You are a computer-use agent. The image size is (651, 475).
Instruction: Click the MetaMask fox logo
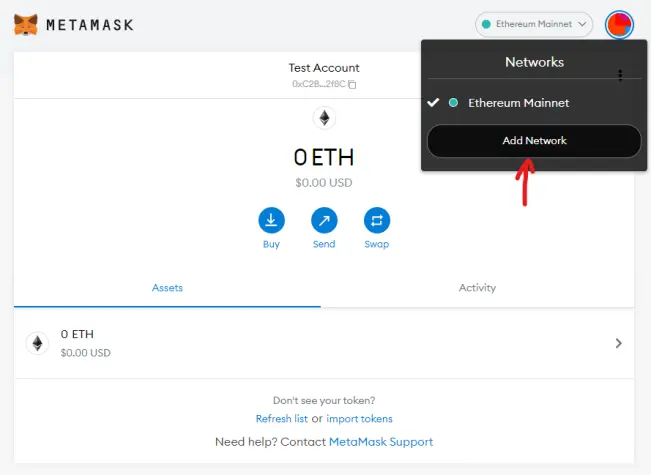tap(26, 24)
